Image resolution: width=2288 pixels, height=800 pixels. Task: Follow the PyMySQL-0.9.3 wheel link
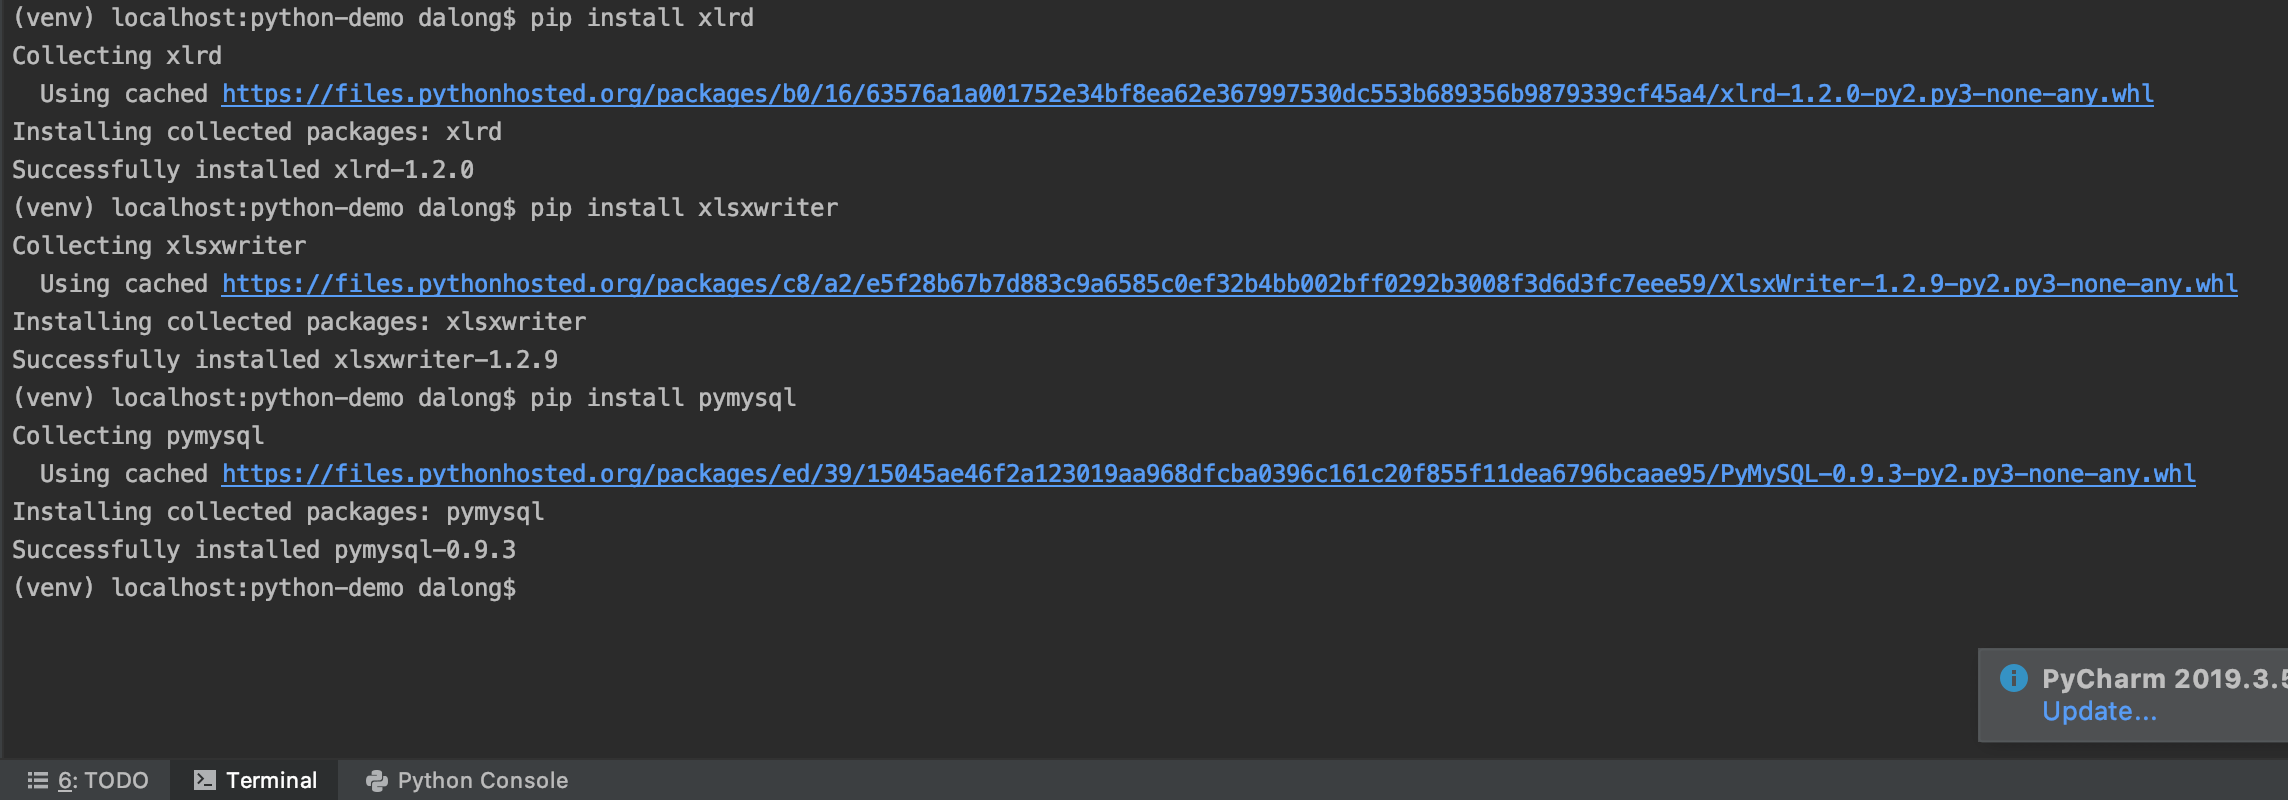tap(1208, 474)
